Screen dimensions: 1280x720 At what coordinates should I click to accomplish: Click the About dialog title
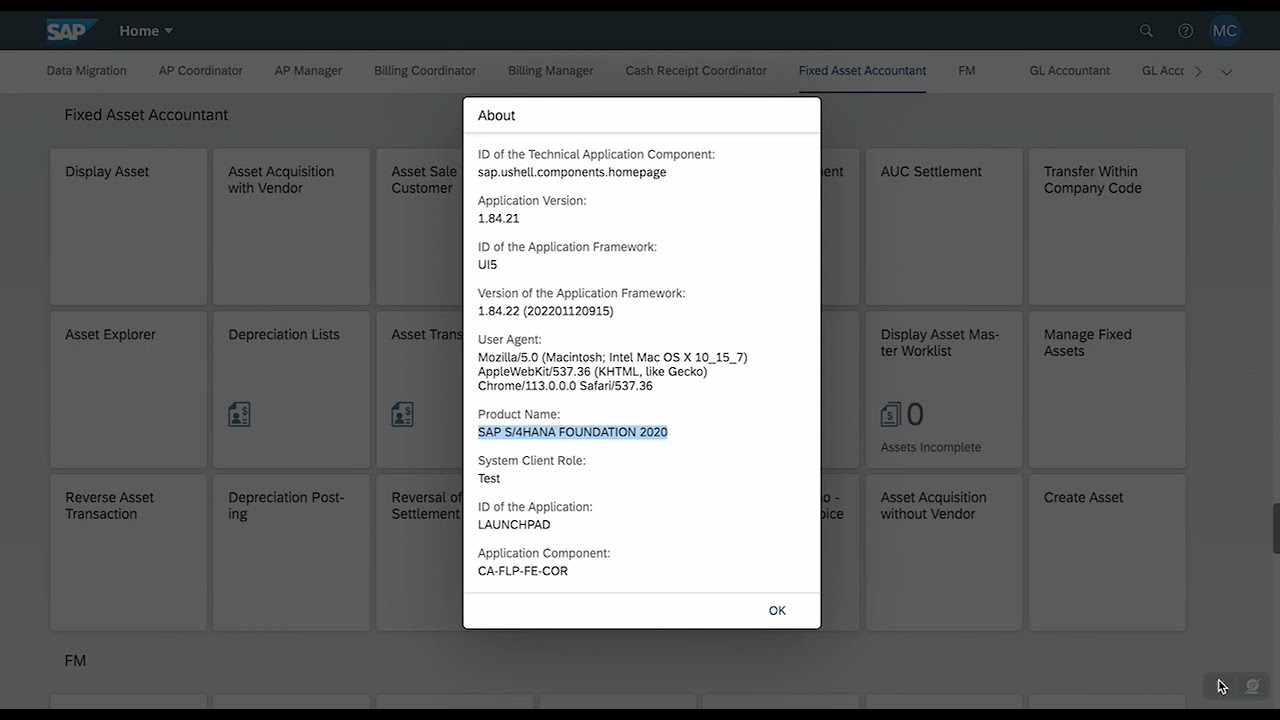click(497, 116)
